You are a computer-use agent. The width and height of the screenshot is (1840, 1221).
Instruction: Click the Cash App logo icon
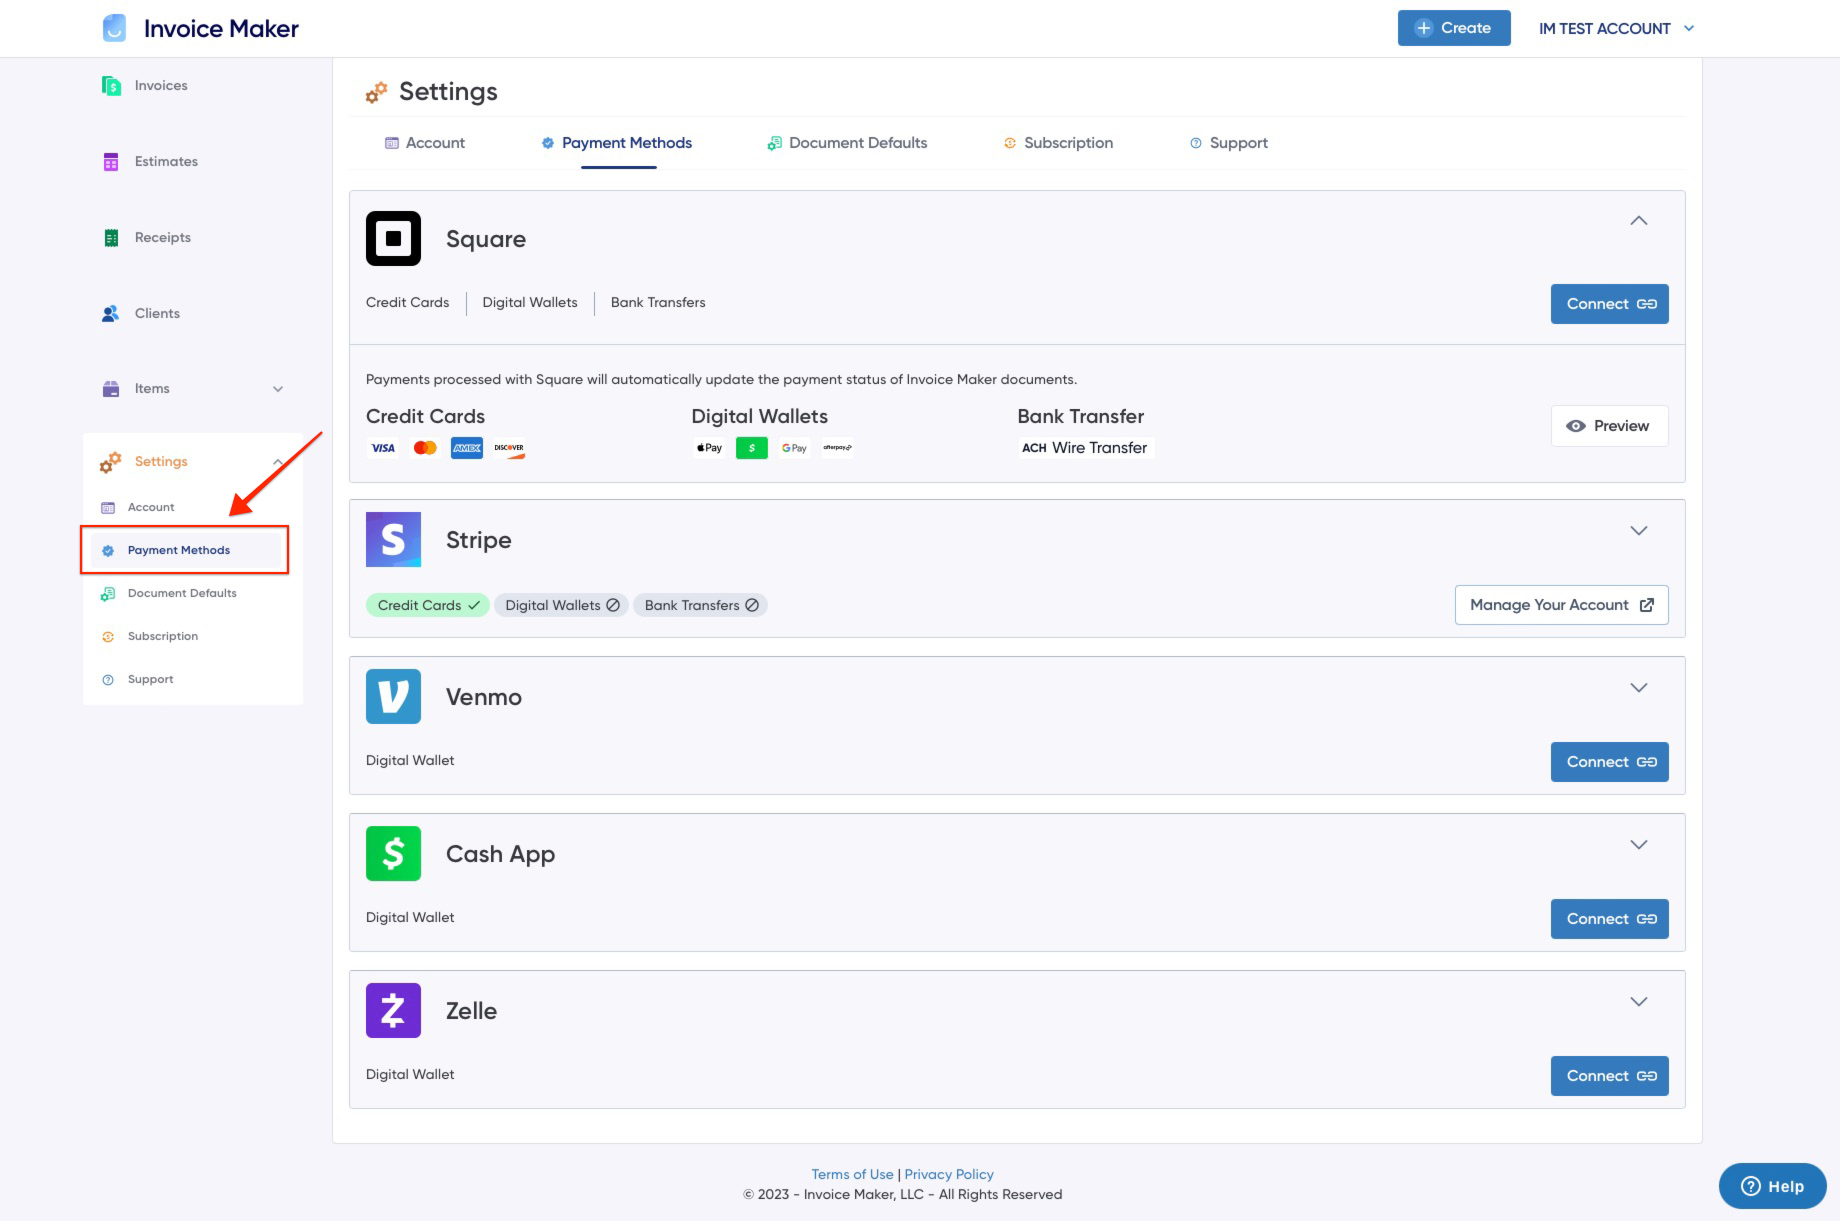(393, 854)
